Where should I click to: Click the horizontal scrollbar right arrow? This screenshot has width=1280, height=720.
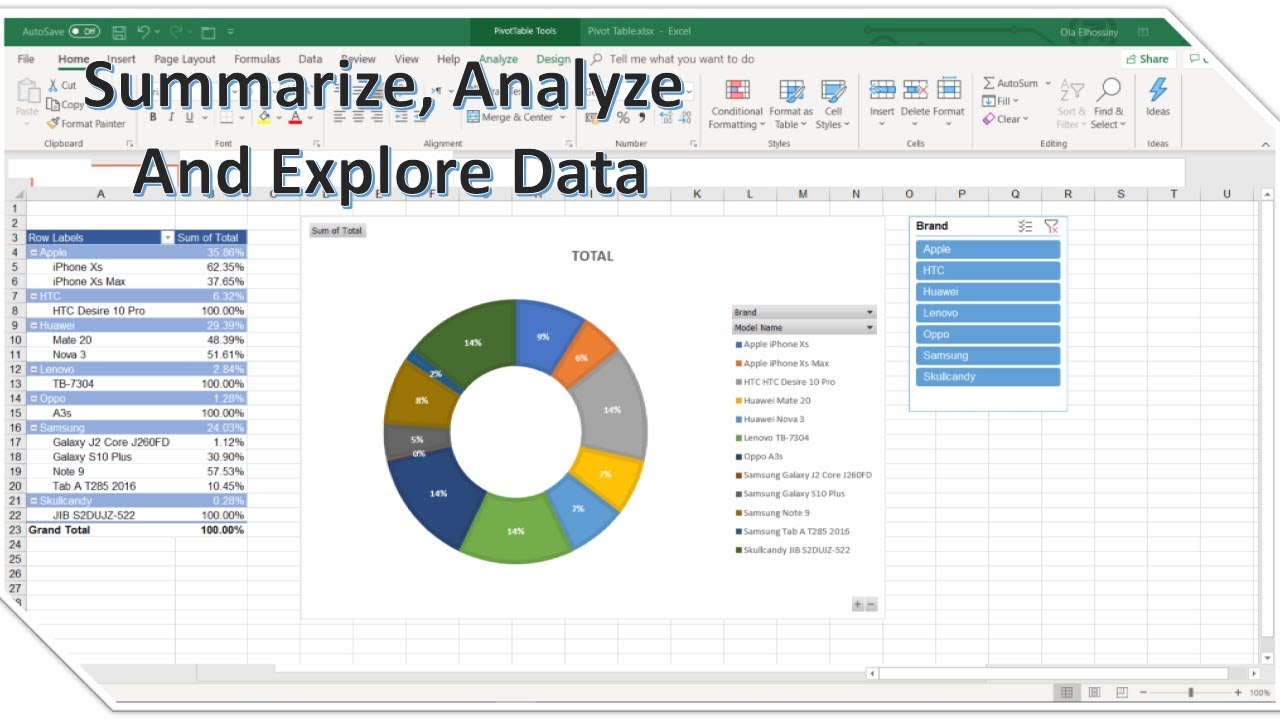click(1254, 674)
